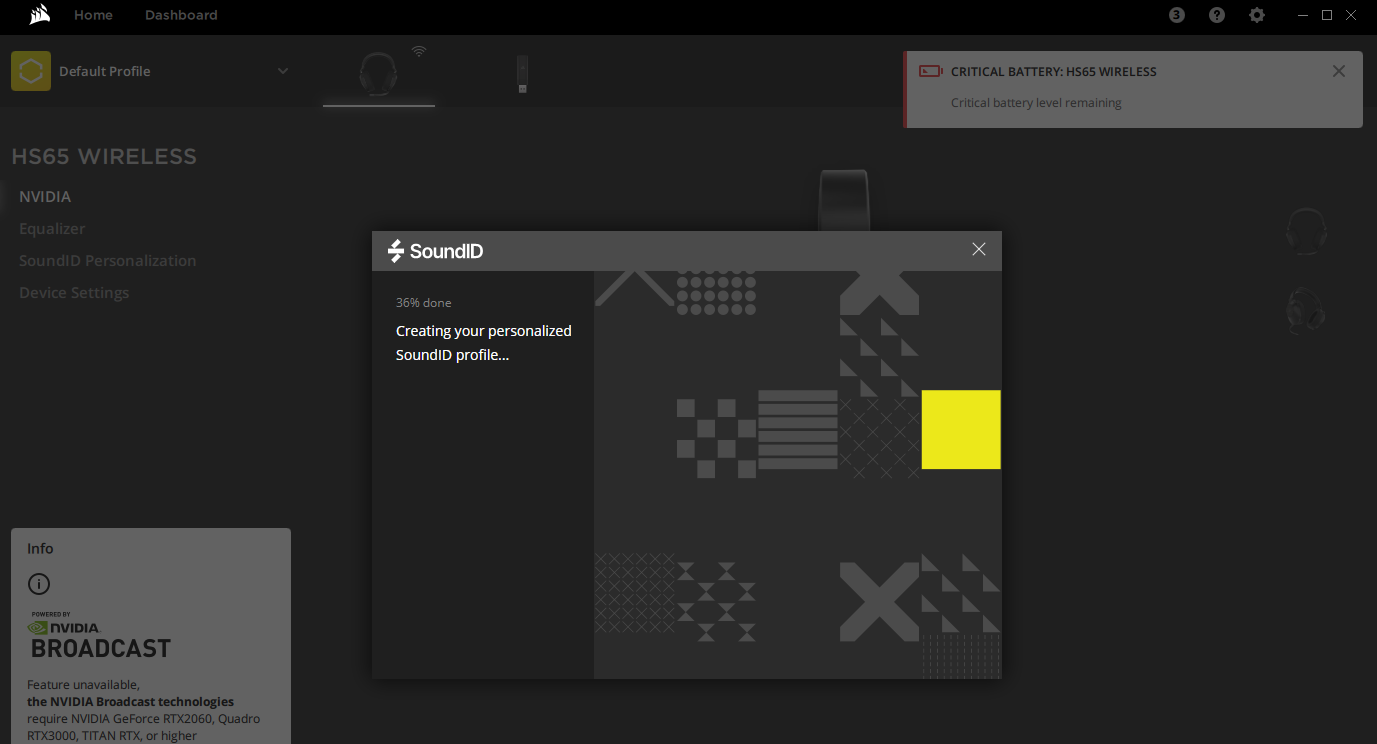Select upper headset thumbnail on right side

point(1306,231)
